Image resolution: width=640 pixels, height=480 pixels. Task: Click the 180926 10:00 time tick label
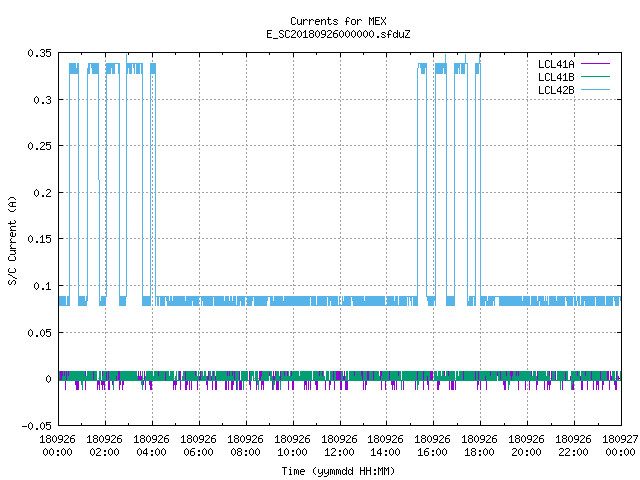point(292,446)
